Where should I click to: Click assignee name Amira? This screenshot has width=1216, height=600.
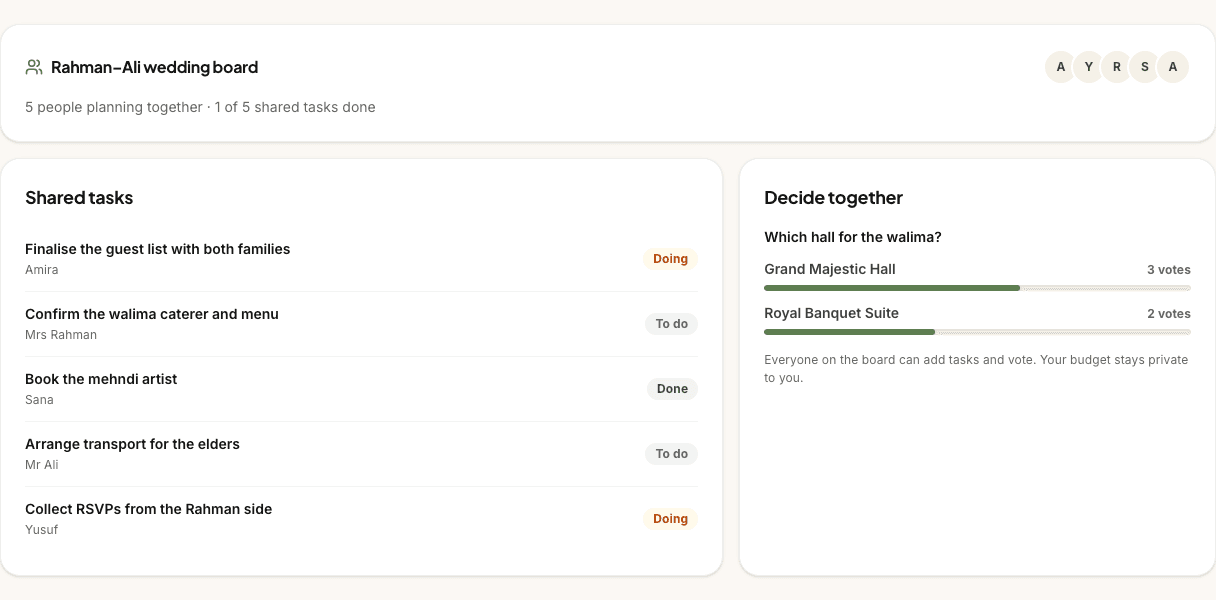pyautogui.click(x=42, y=270)
